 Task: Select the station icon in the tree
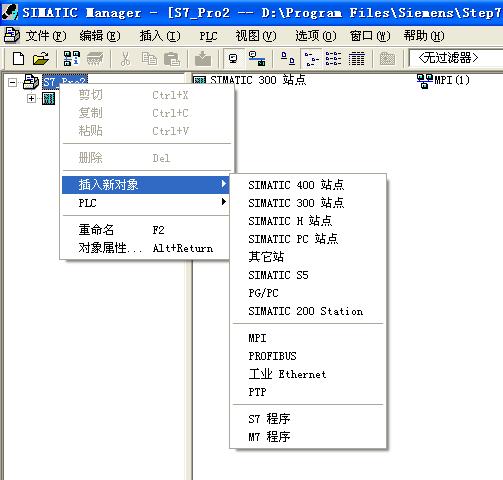point(49,98)
